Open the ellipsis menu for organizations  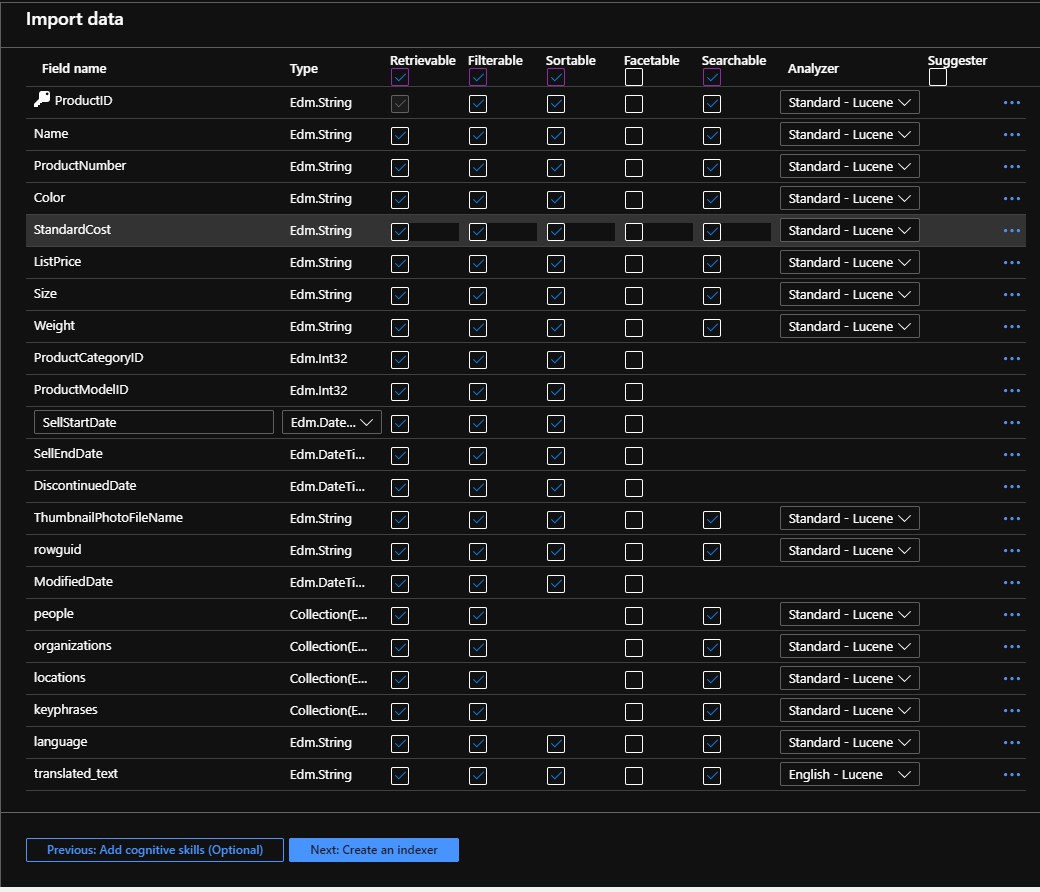pyautogui.click(x=1011, y=646)
